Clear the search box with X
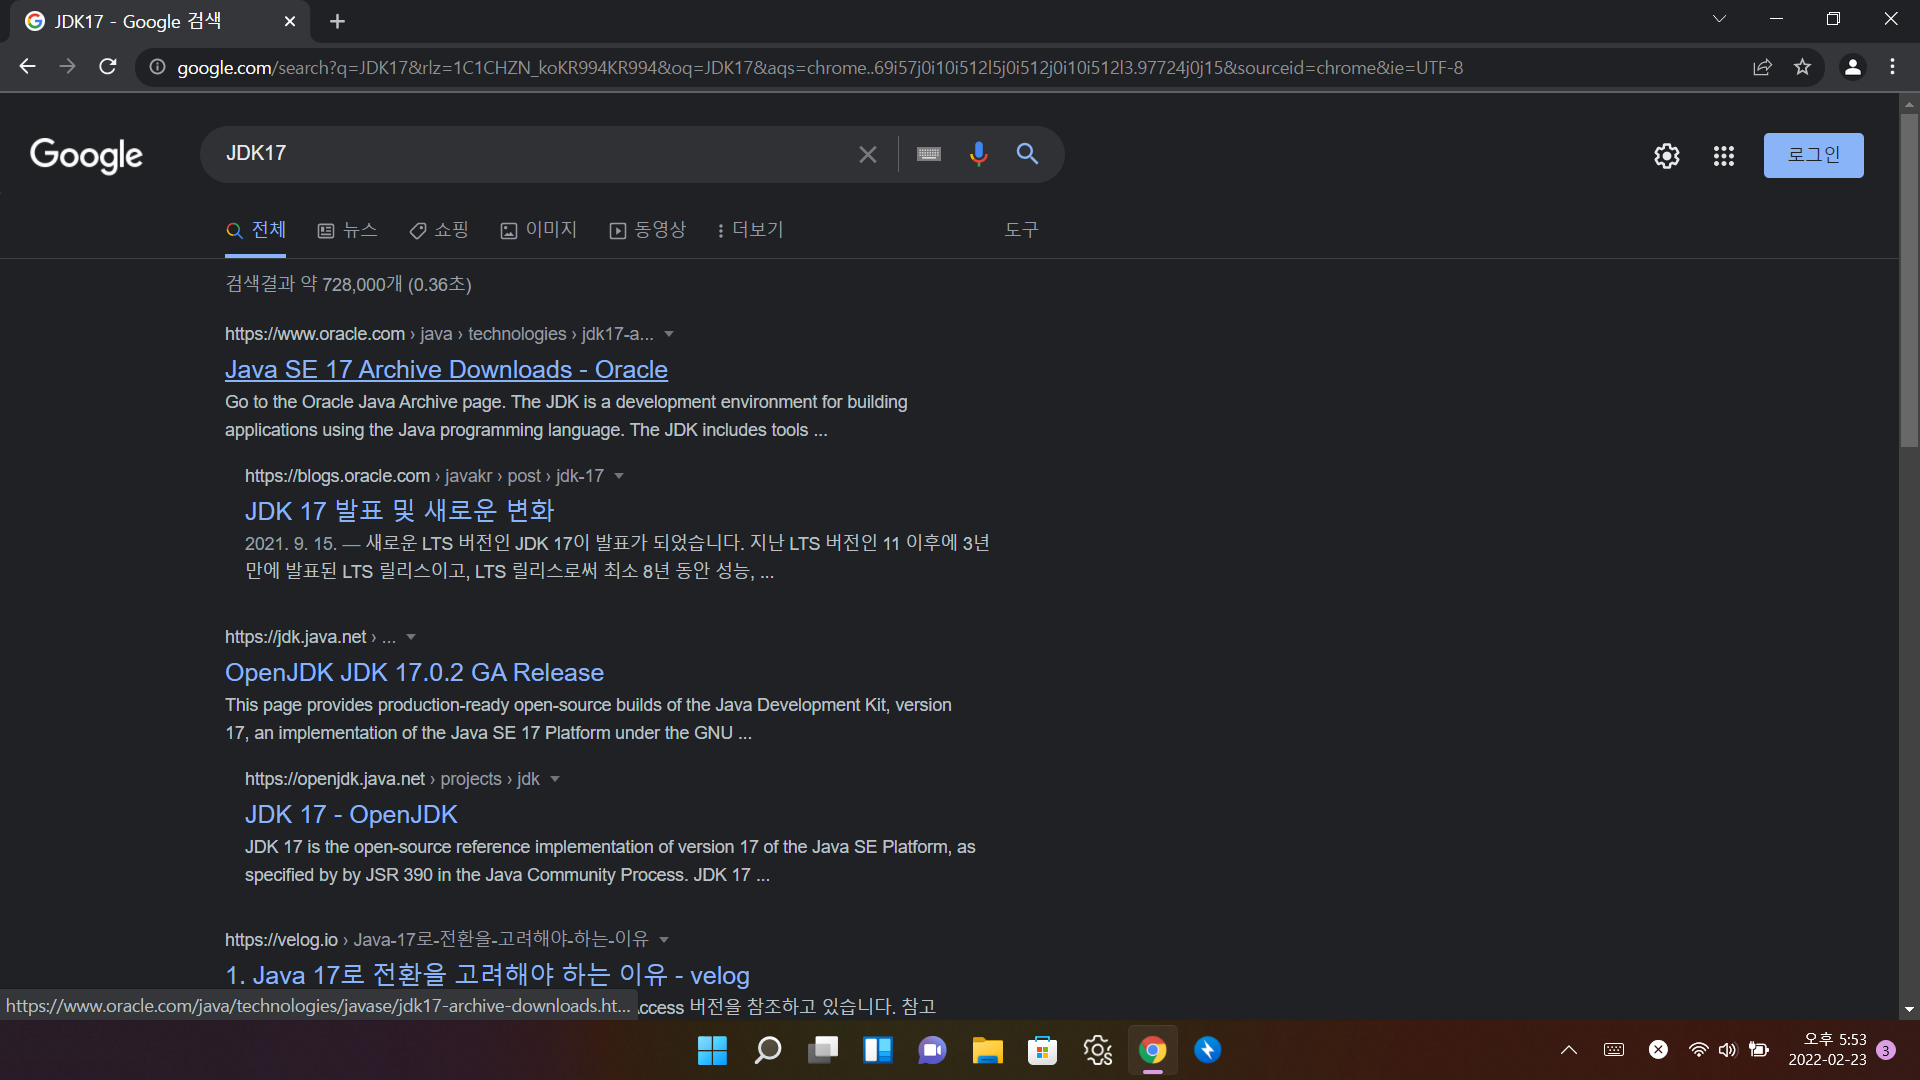 [867, 154]
